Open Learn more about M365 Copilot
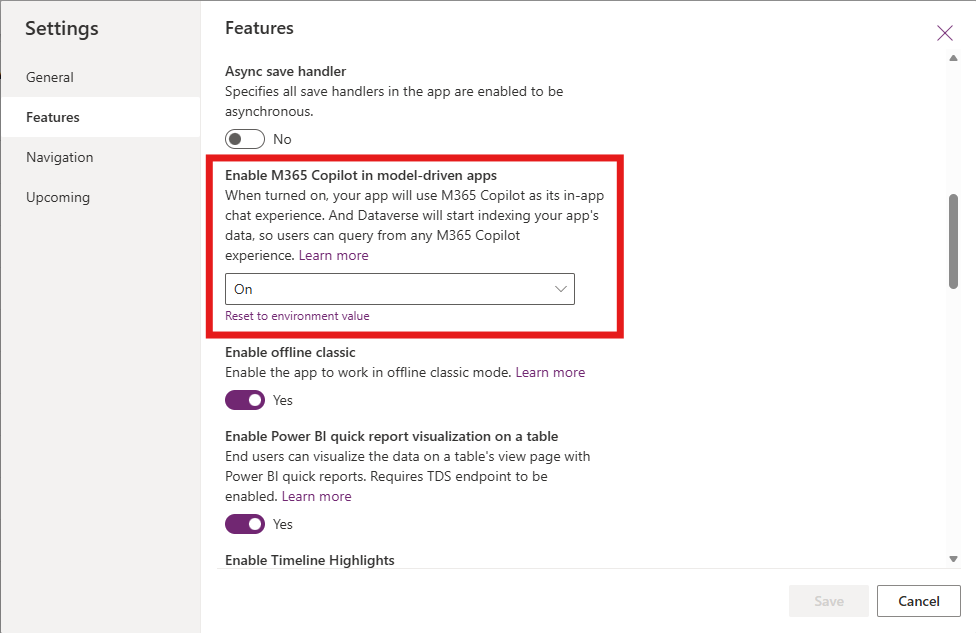This screenshot has width=976, height=633. click(333, 255)
